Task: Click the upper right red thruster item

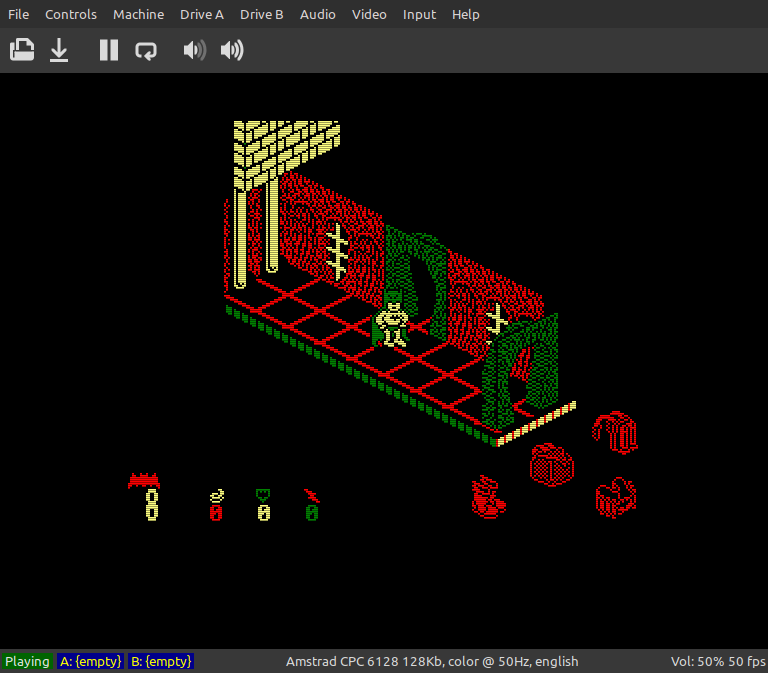Action: coord(615,432)
